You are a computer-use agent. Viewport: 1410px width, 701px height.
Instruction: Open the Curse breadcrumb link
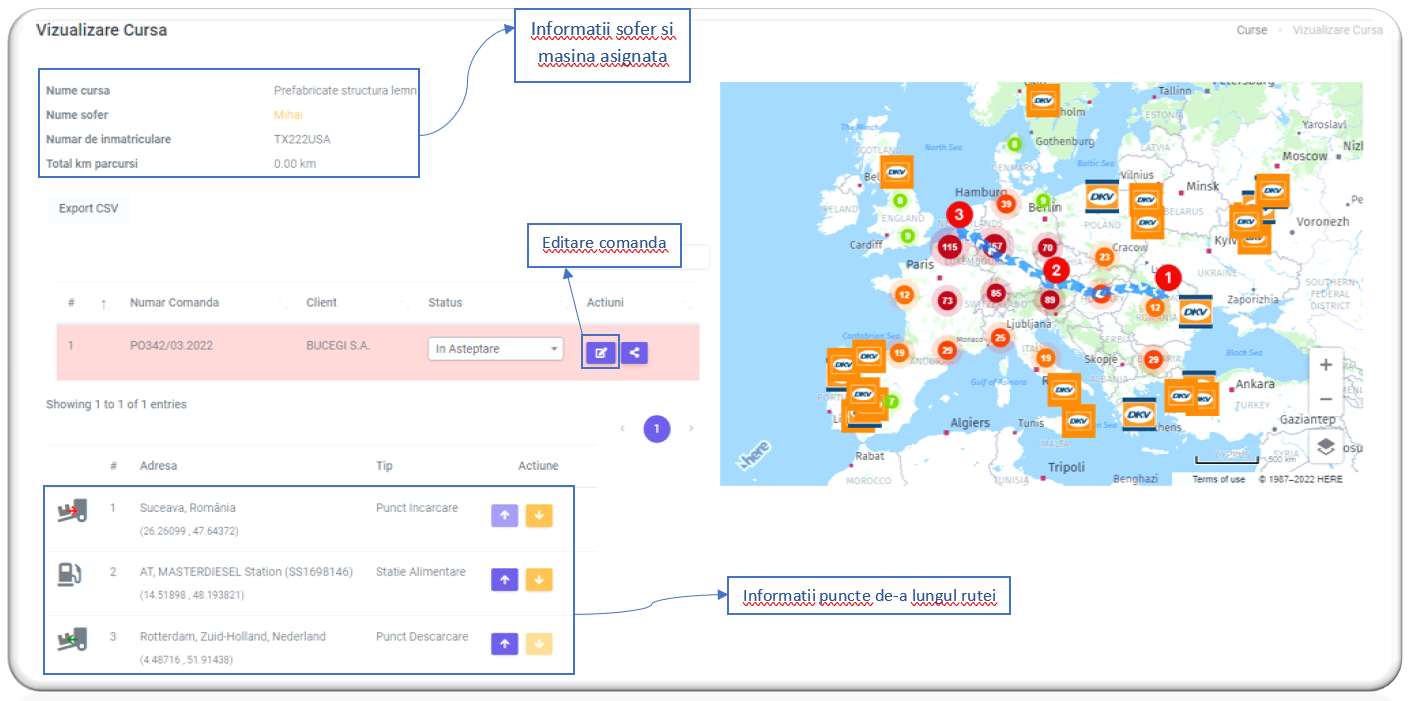[x=1251, y=30]
